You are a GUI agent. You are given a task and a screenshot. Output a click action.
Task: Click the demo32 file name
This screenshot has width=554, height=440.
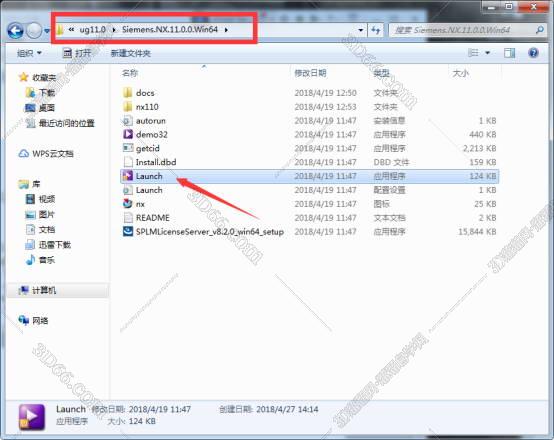point(152,134)
